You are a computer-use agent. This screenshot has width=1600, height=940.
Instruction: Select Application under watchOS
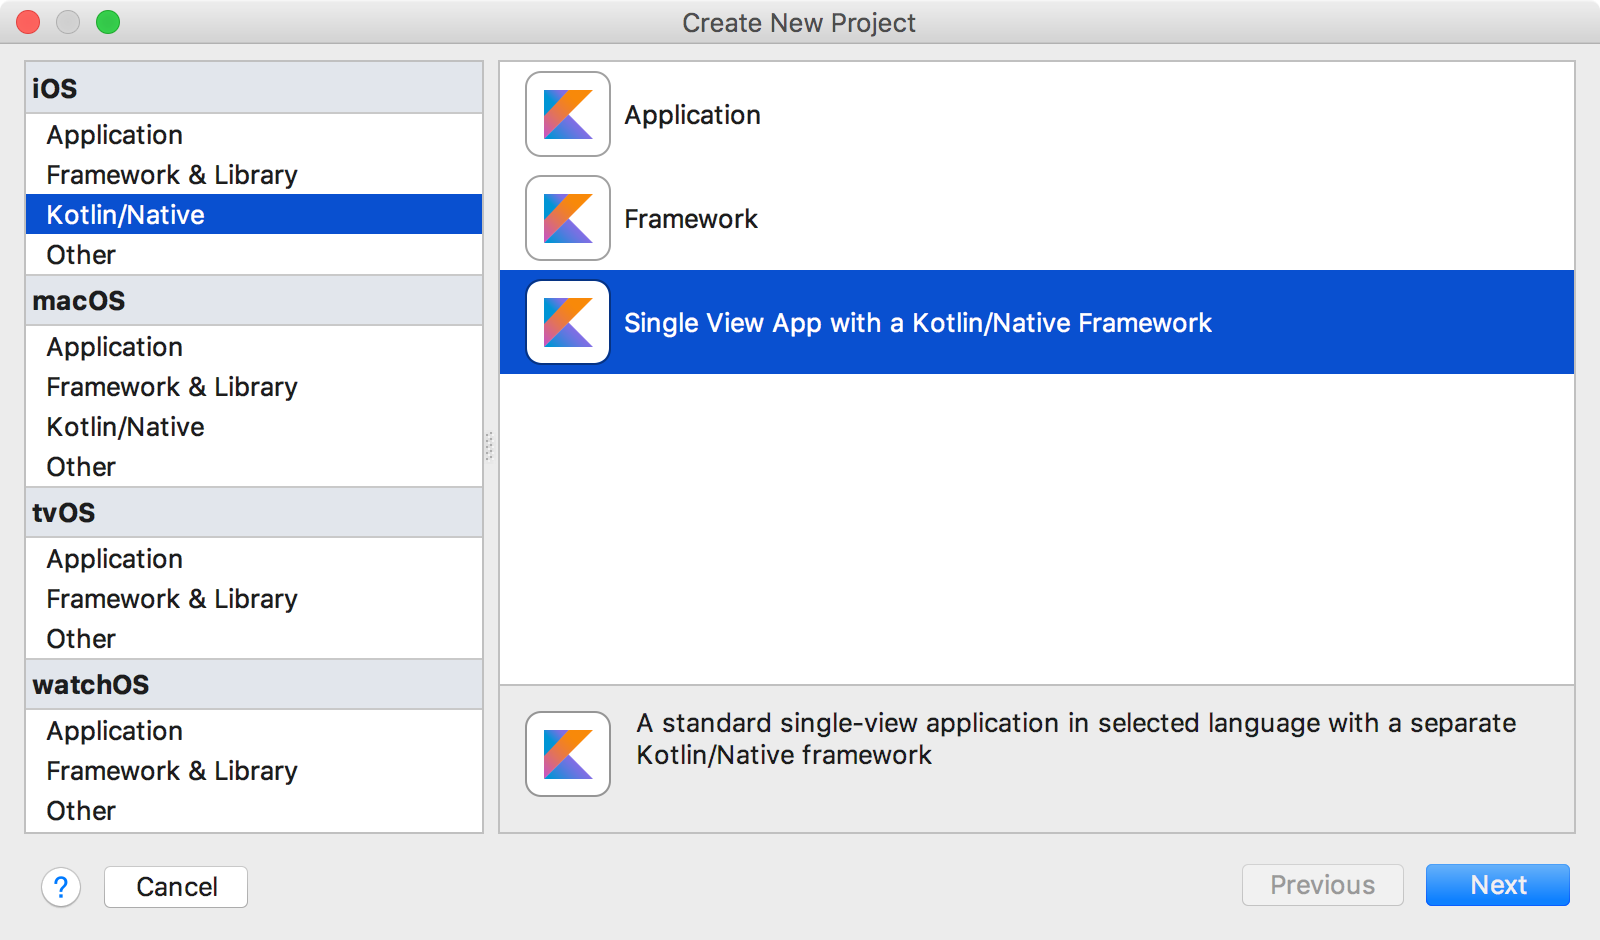(x=114, y=731)
